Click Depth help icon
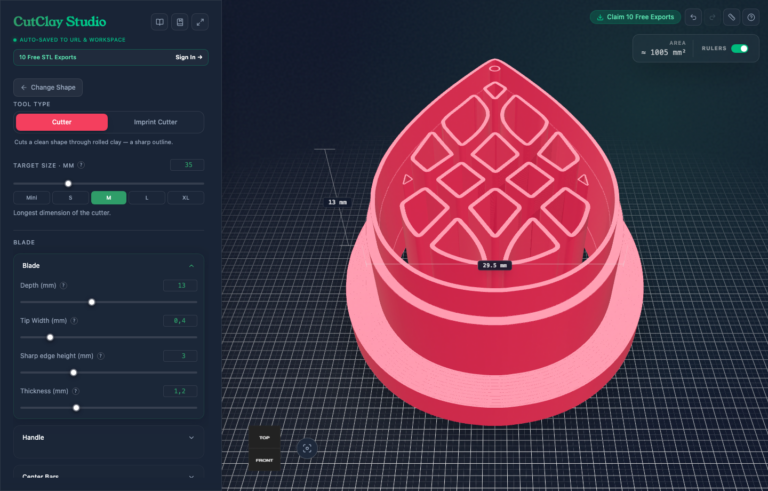This screenshot has height=491, width=768. click(x=64, y=285)
